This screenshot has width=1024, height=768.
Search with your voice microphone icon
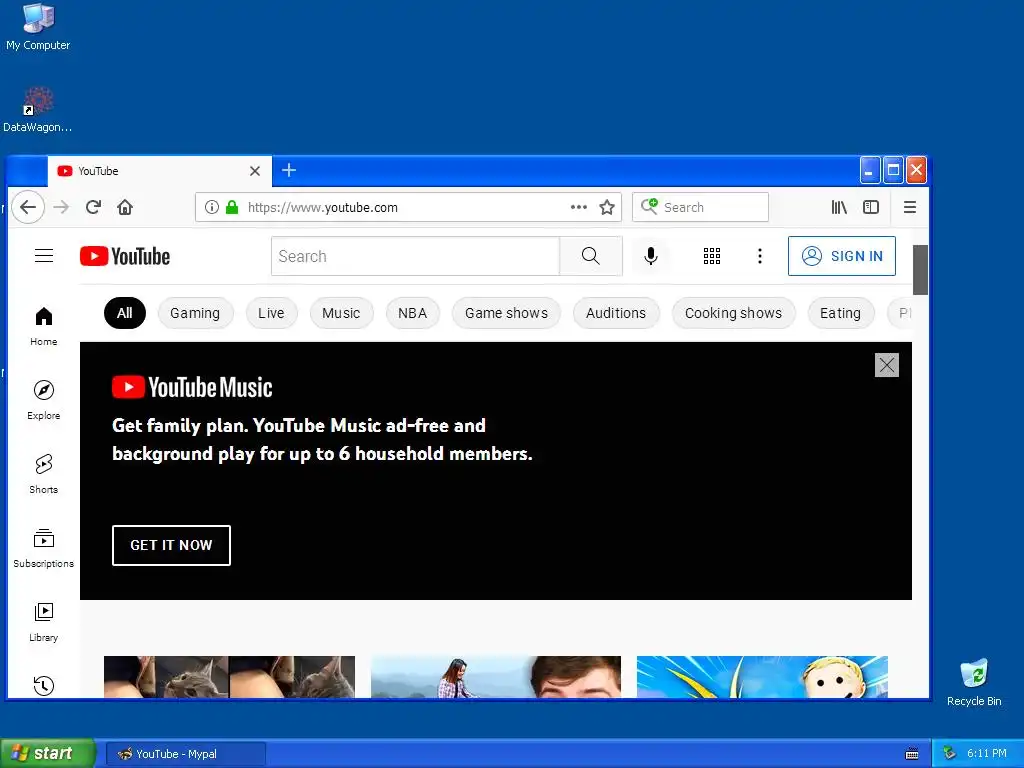(x=650, y=256)
